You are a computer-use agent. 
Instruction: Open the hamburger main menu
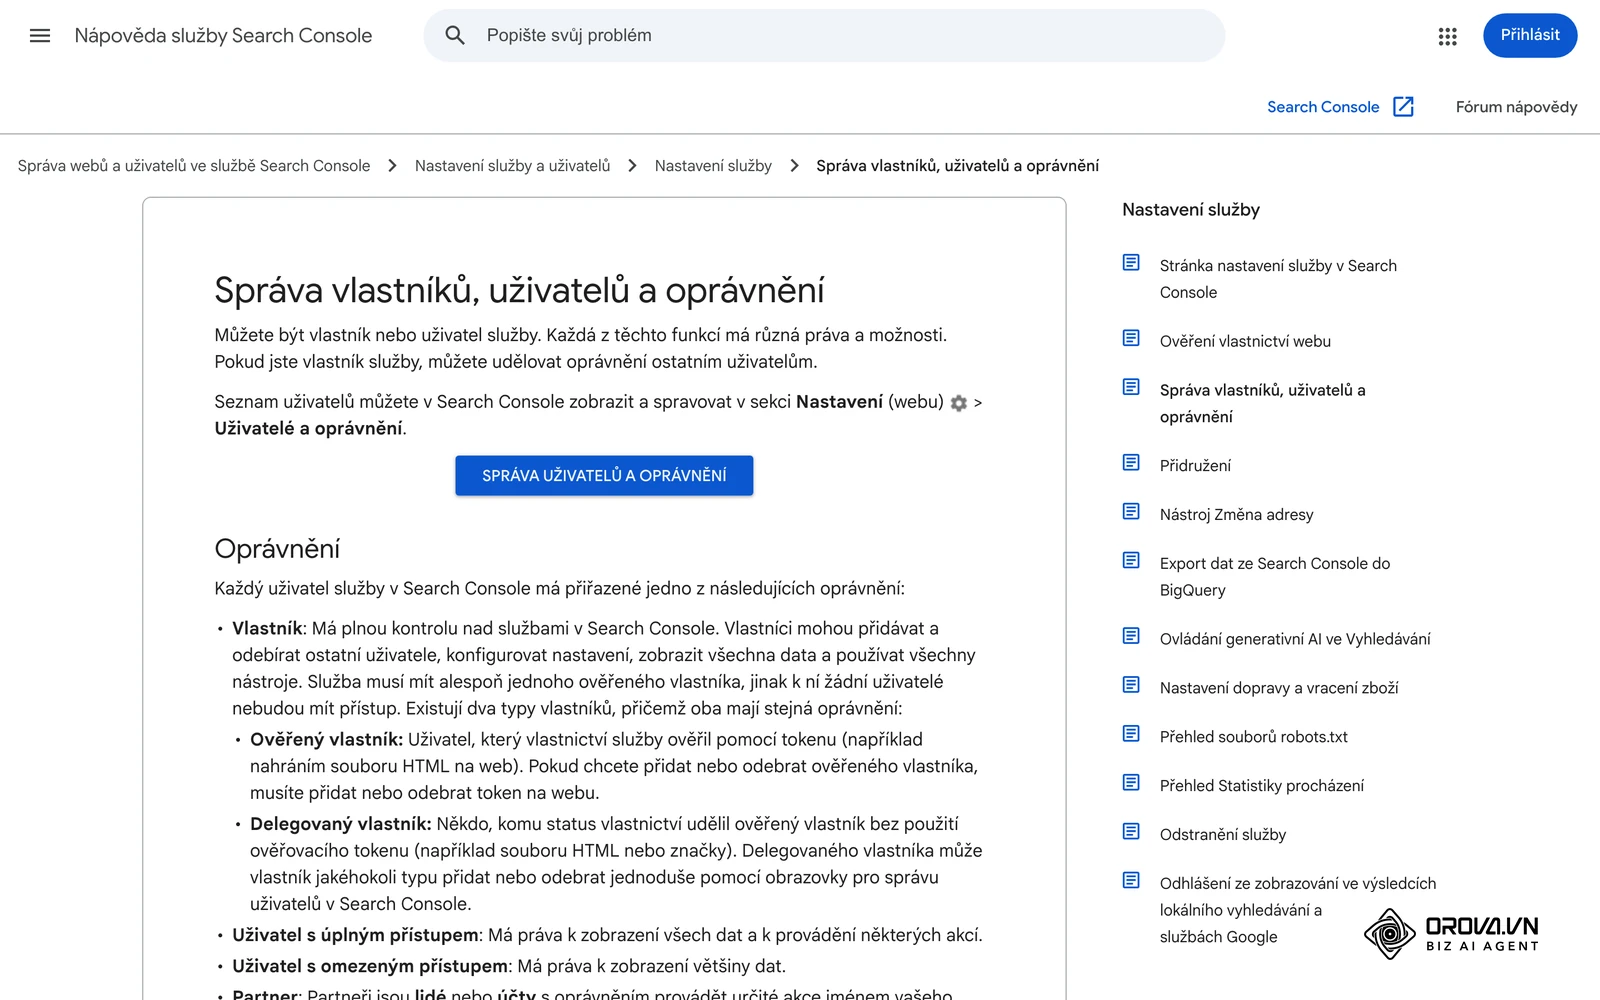40,36
